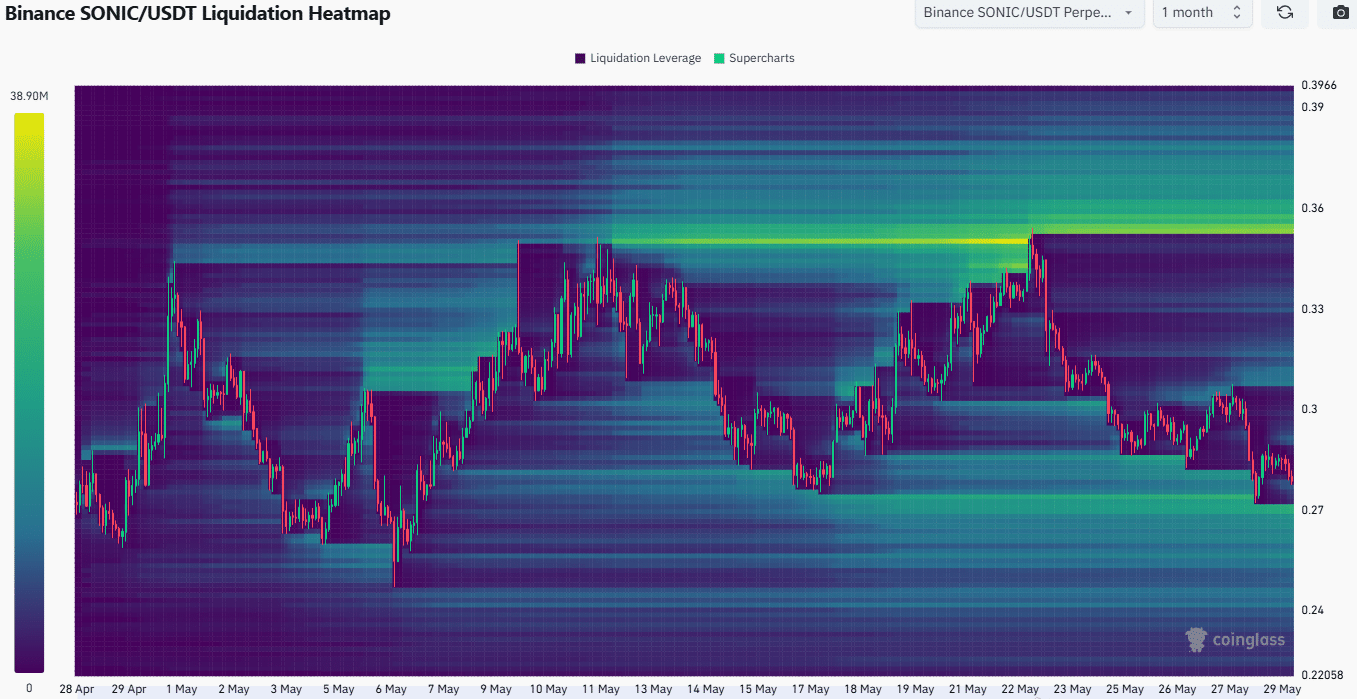Viewport: 1357px width, 699px height.
Task: Click the 5 May date label
Action: click(337, 689)
